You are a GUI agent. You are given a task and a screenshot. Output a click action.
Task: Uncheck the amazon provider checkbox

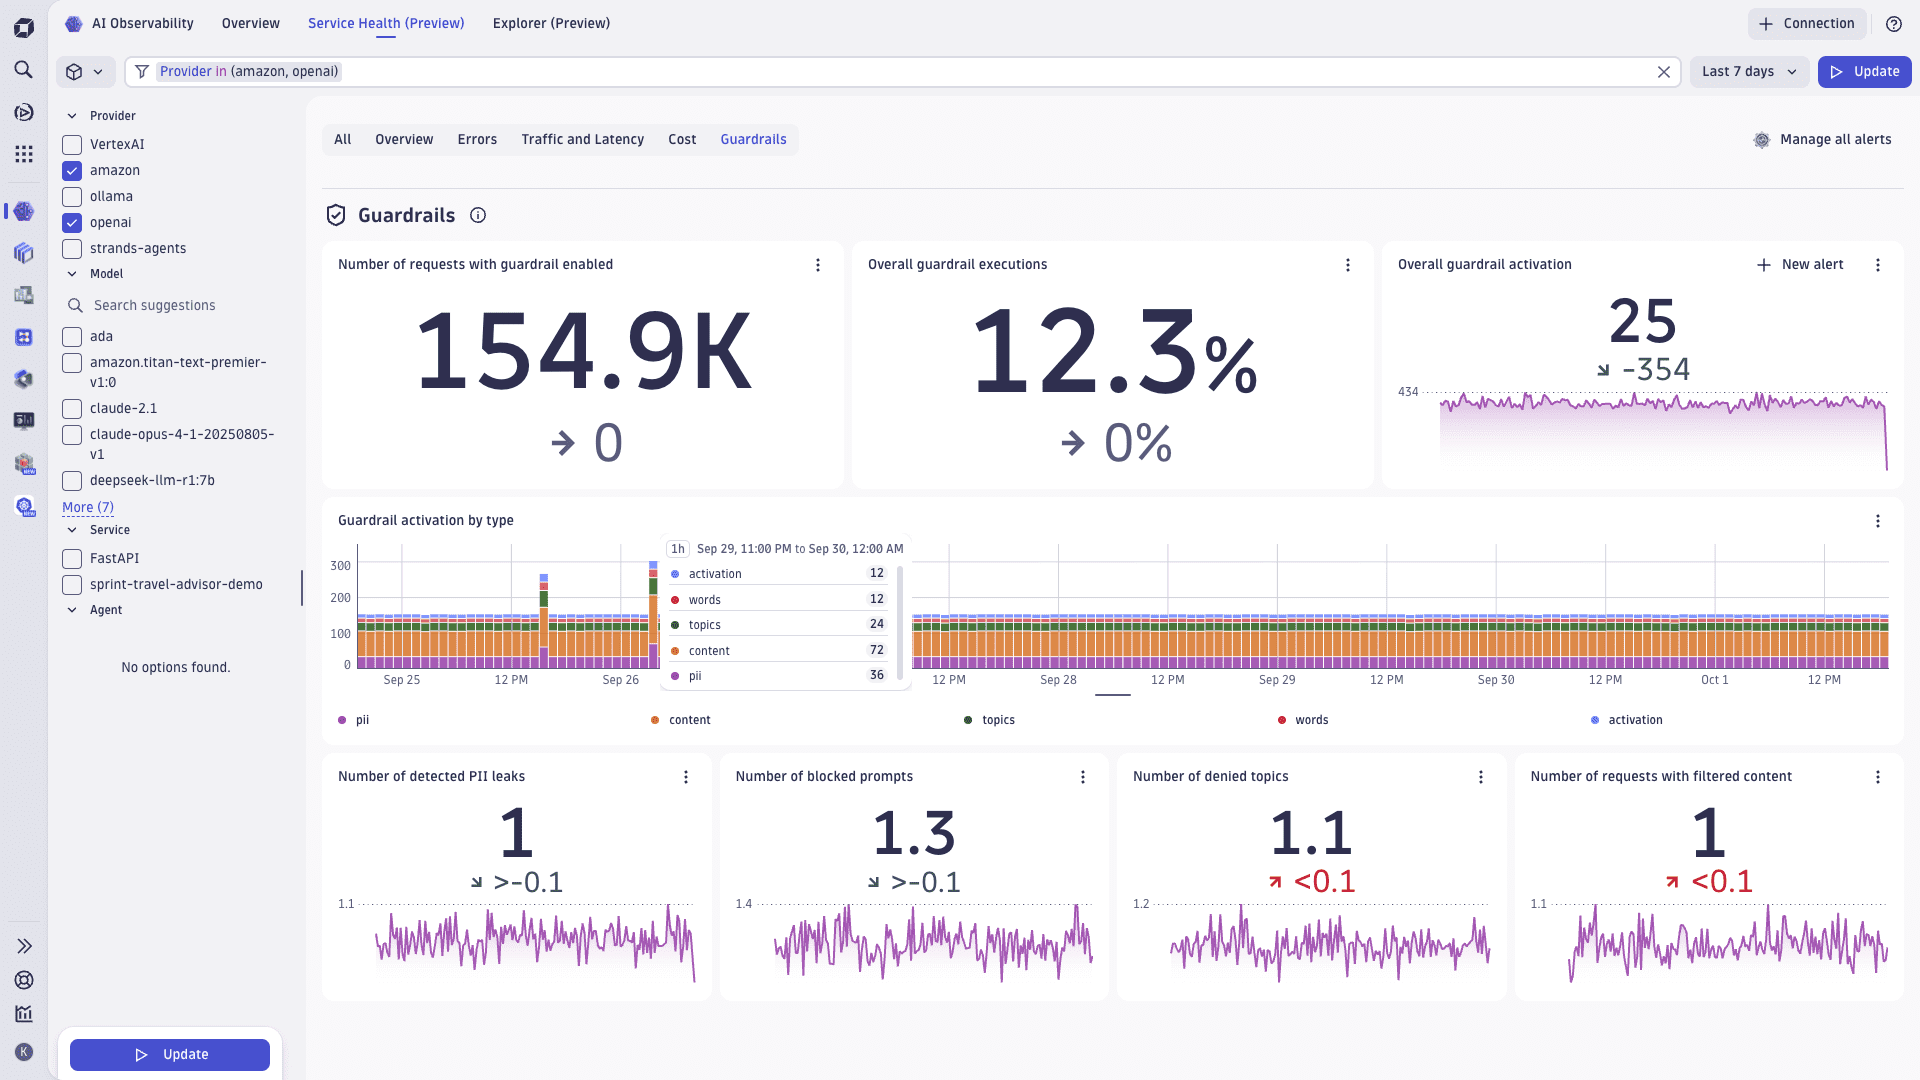[x=71, y=170]
